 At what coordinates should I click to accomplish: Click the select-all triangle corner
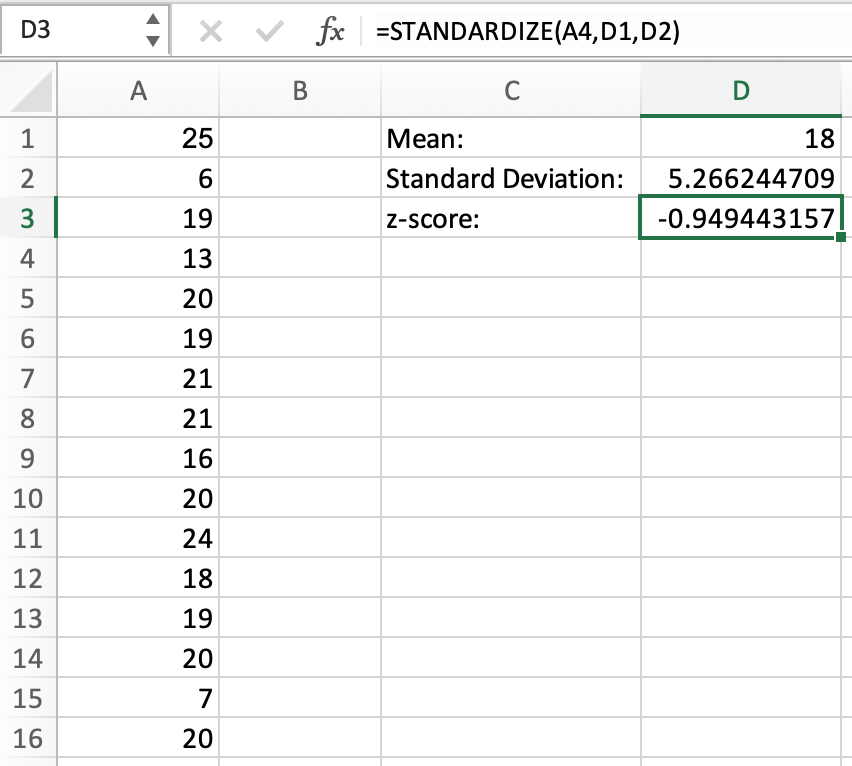(28, 93)
